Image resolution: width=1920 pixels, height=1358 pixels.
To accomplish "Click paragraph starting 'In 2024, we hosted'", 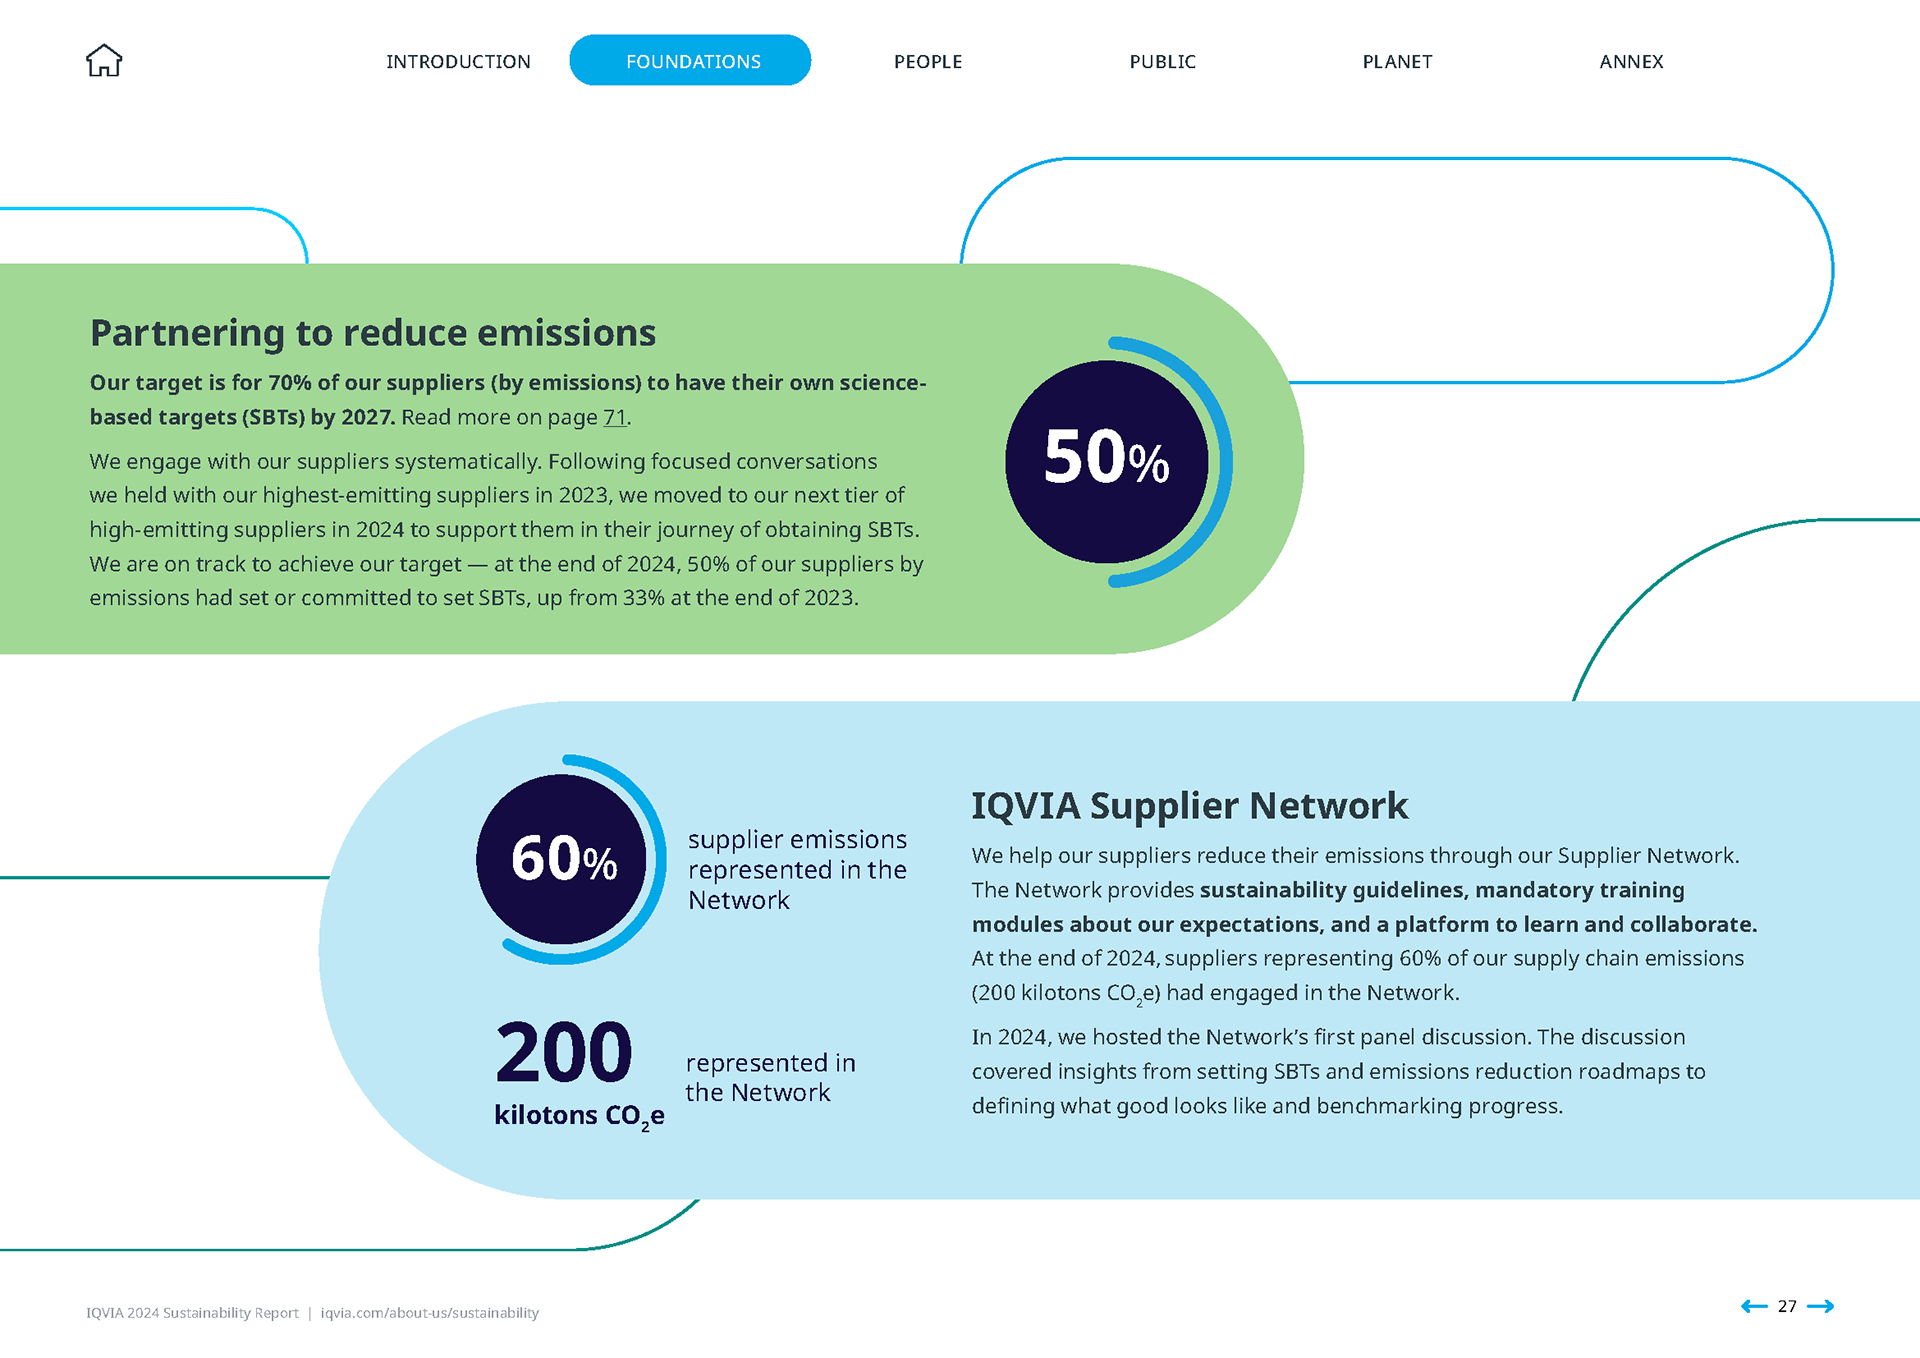I will [1338, 1071].
